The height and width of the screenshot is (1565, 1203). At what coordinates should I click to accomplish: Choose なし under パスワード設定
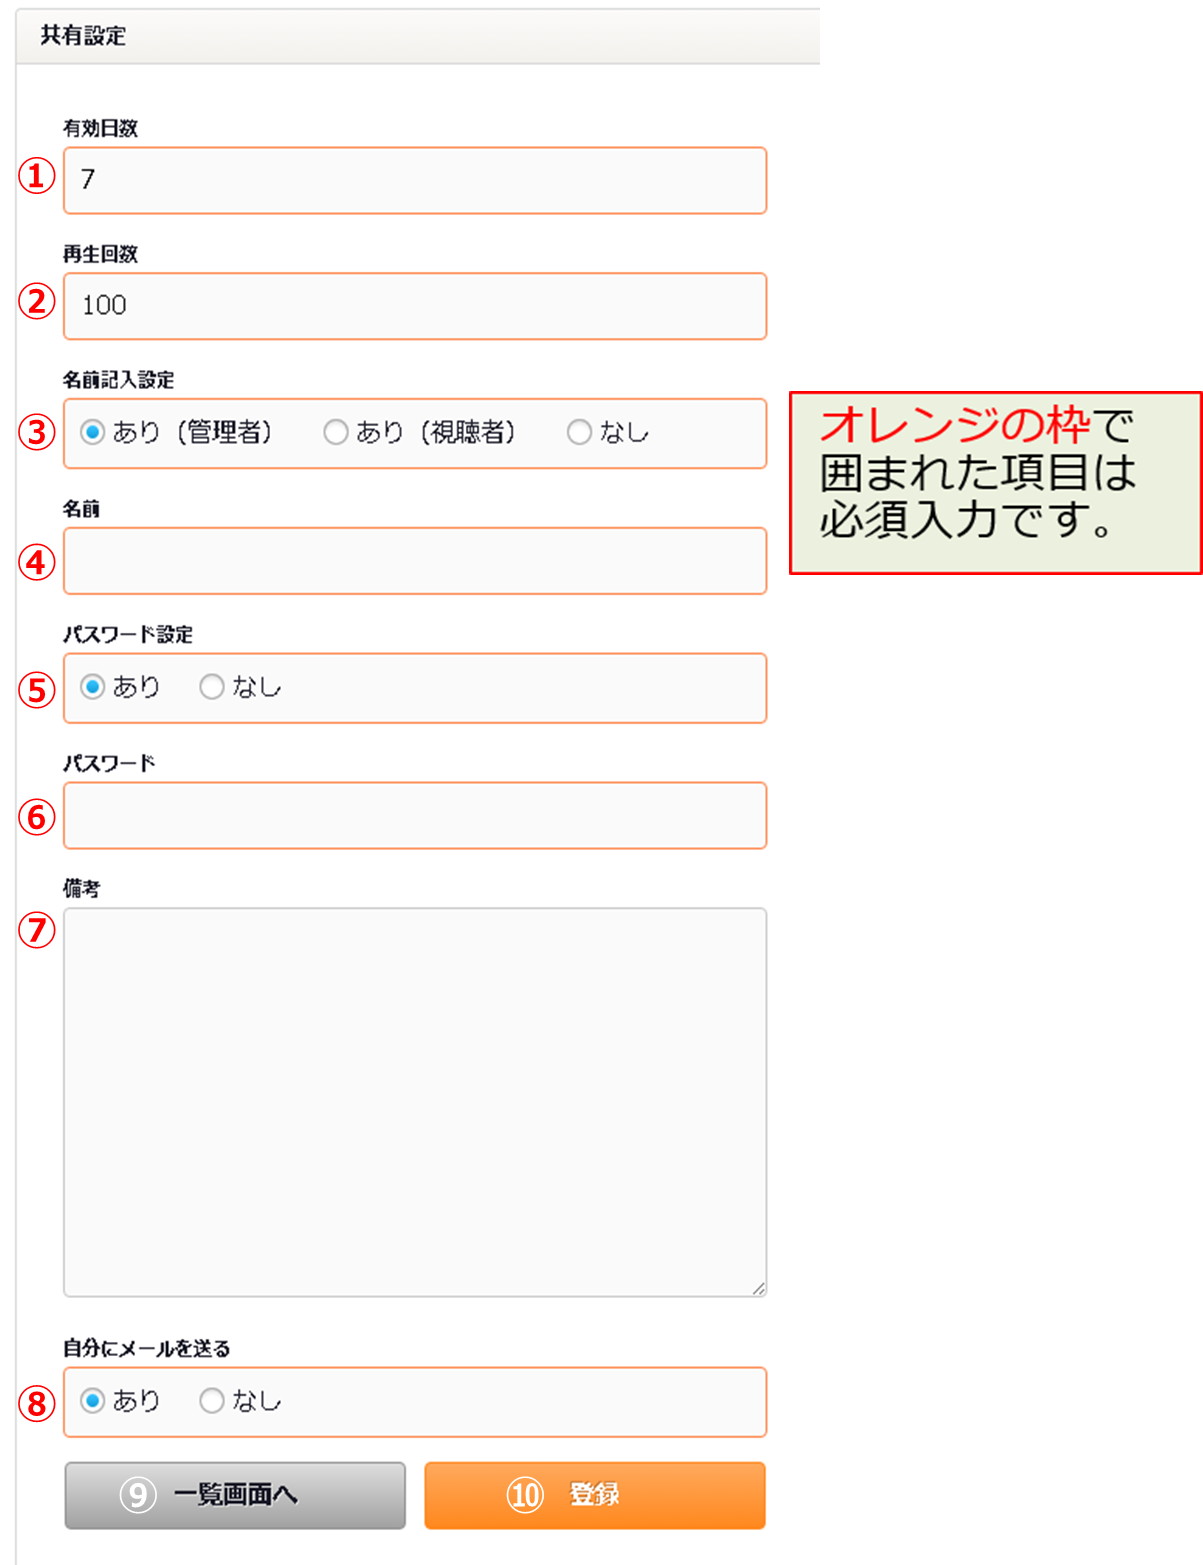pyautogui.click(x=212, y=687)
